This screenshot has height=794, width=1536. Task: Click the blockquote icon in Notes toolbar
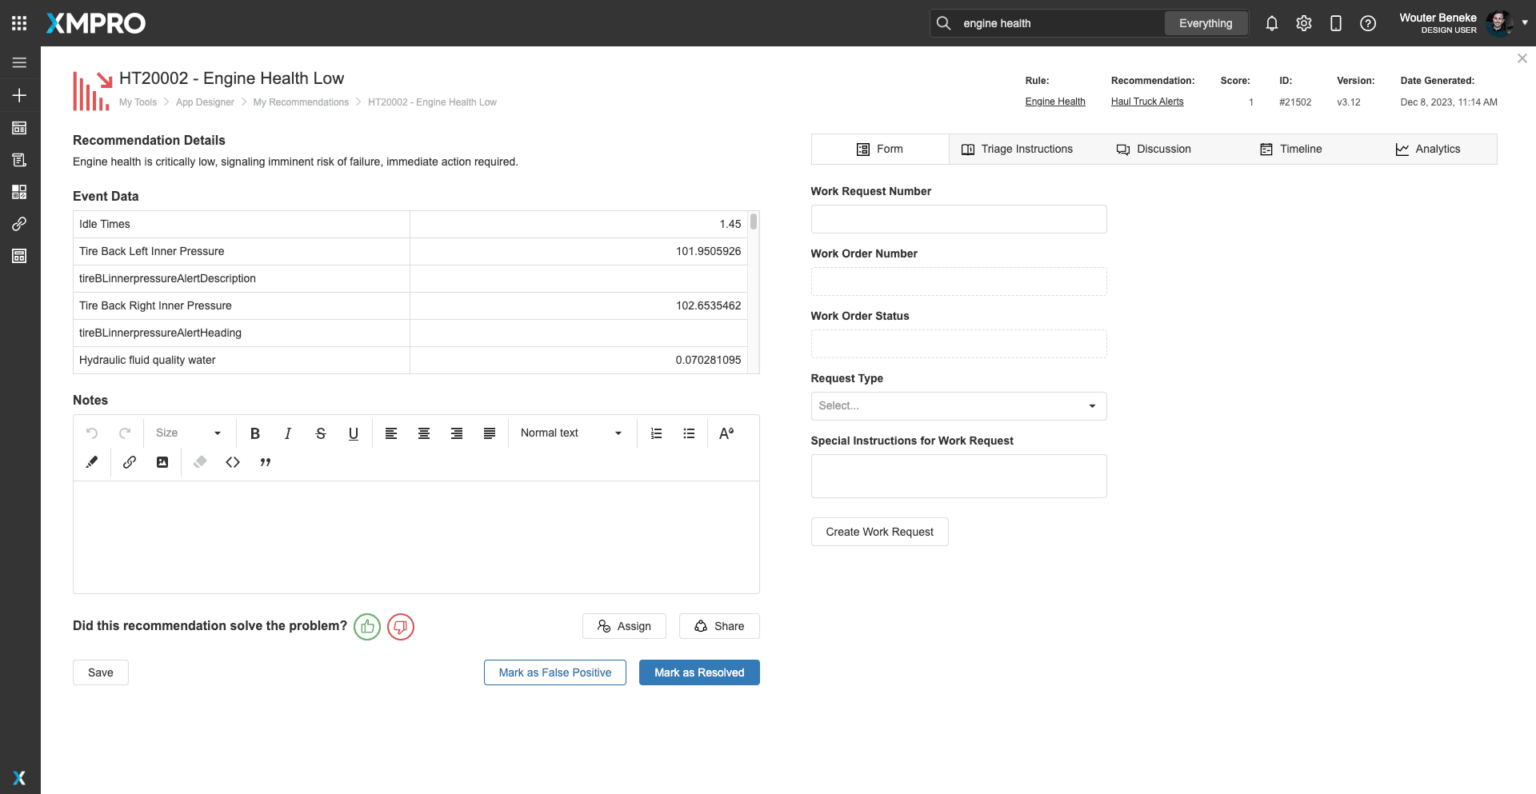click(266, 462)
